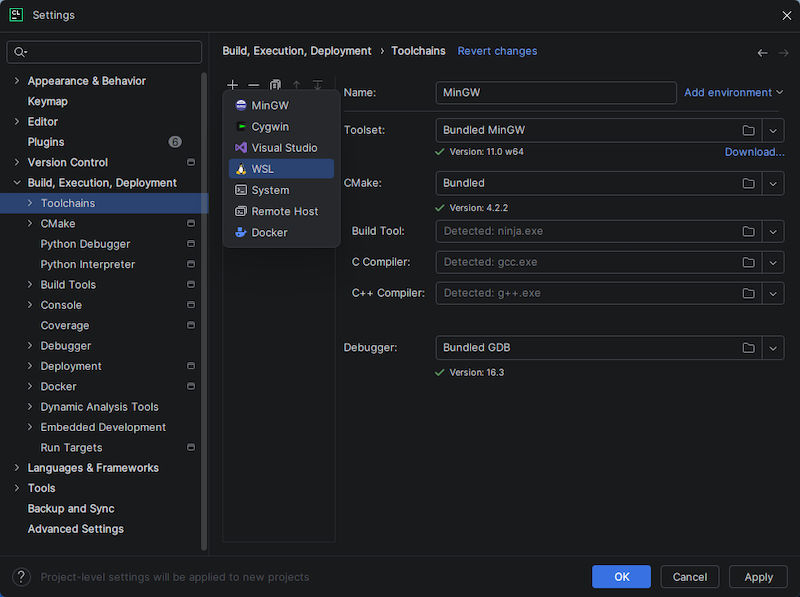800x597 pixels.
Task: Navigate back with the left arrow
Action: 762,53
